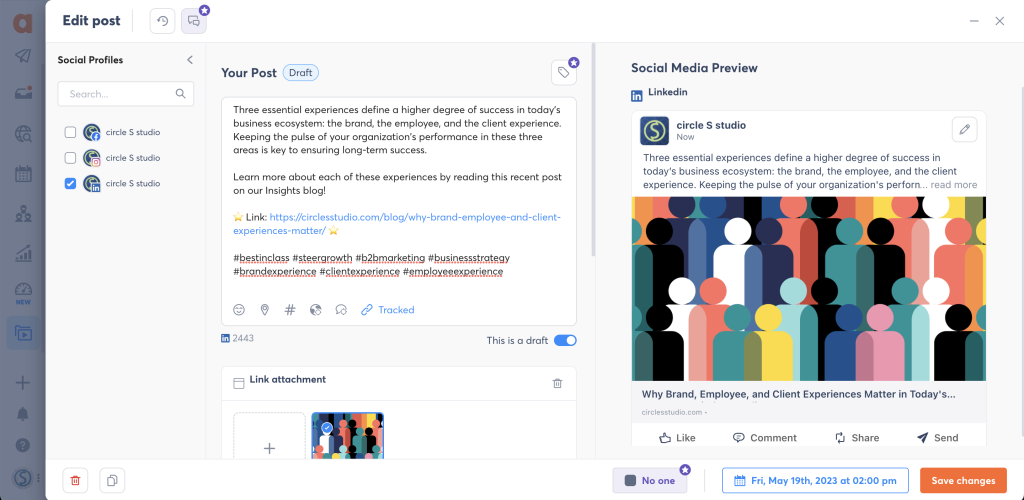Open post history clock icon

163,21
